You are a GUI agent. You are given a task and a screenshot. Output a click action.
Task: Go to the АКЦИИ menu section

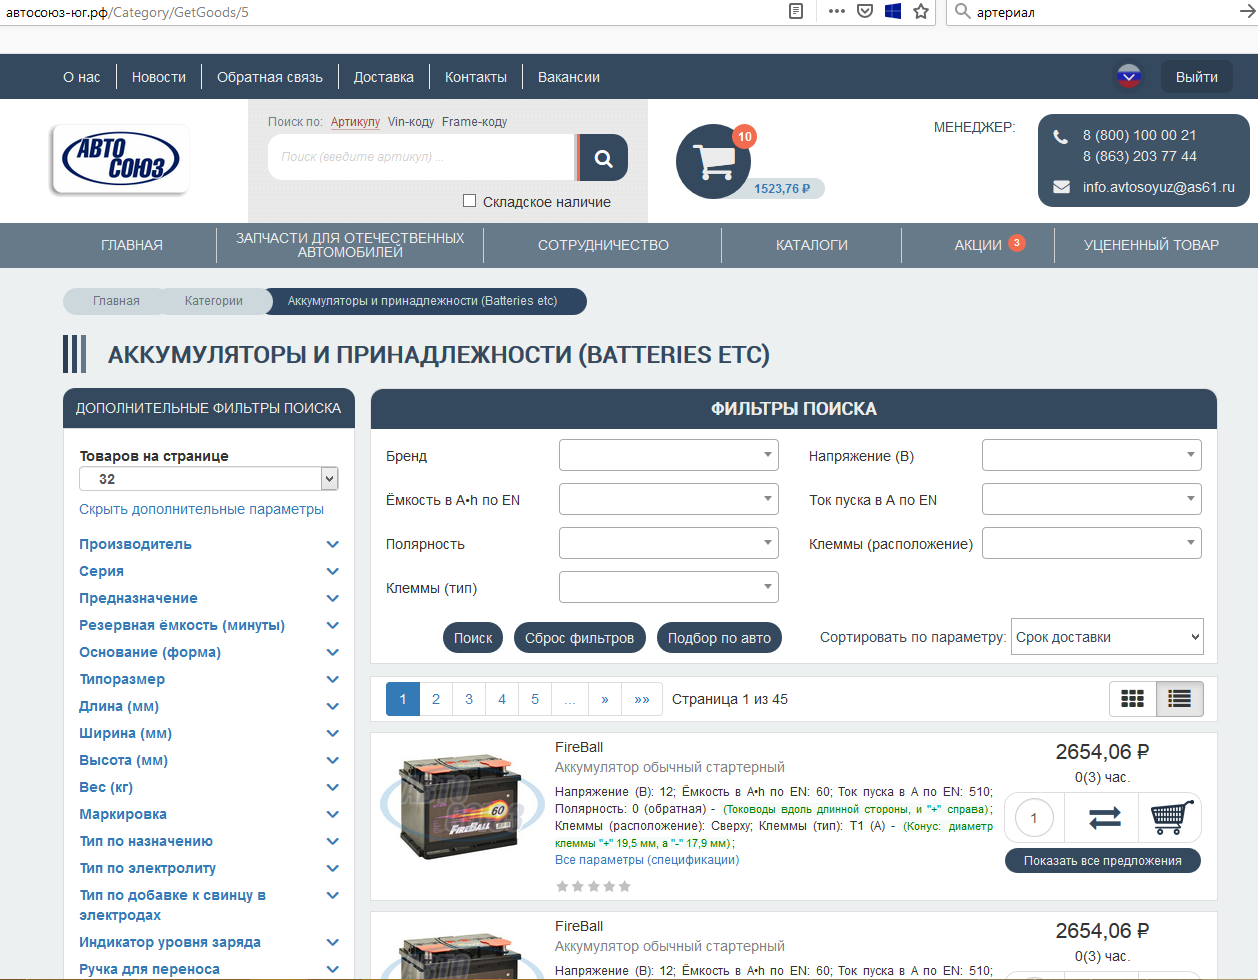point(977,245)
